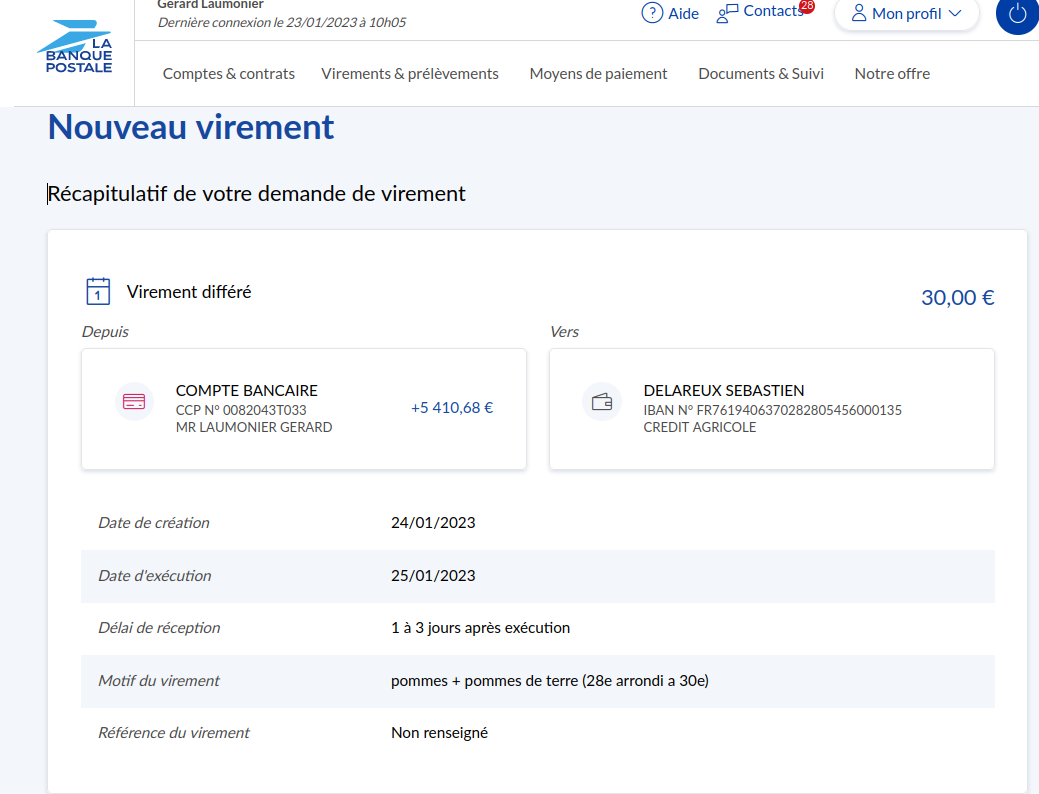Click the person icon in Mon profil

(x=858, y=13)
